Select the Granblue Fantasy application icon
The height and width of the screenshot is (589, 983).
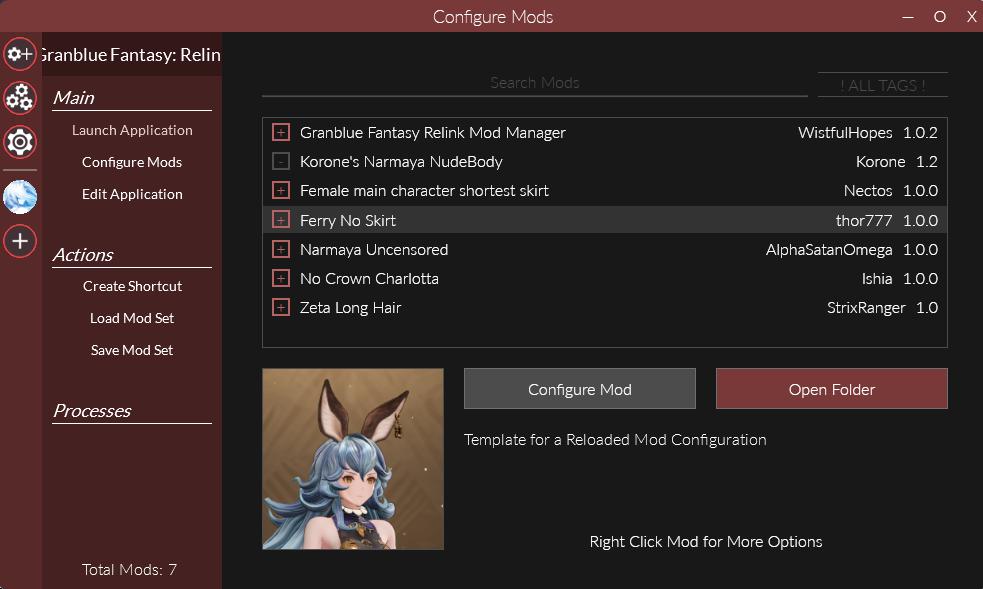pos(20,197)
